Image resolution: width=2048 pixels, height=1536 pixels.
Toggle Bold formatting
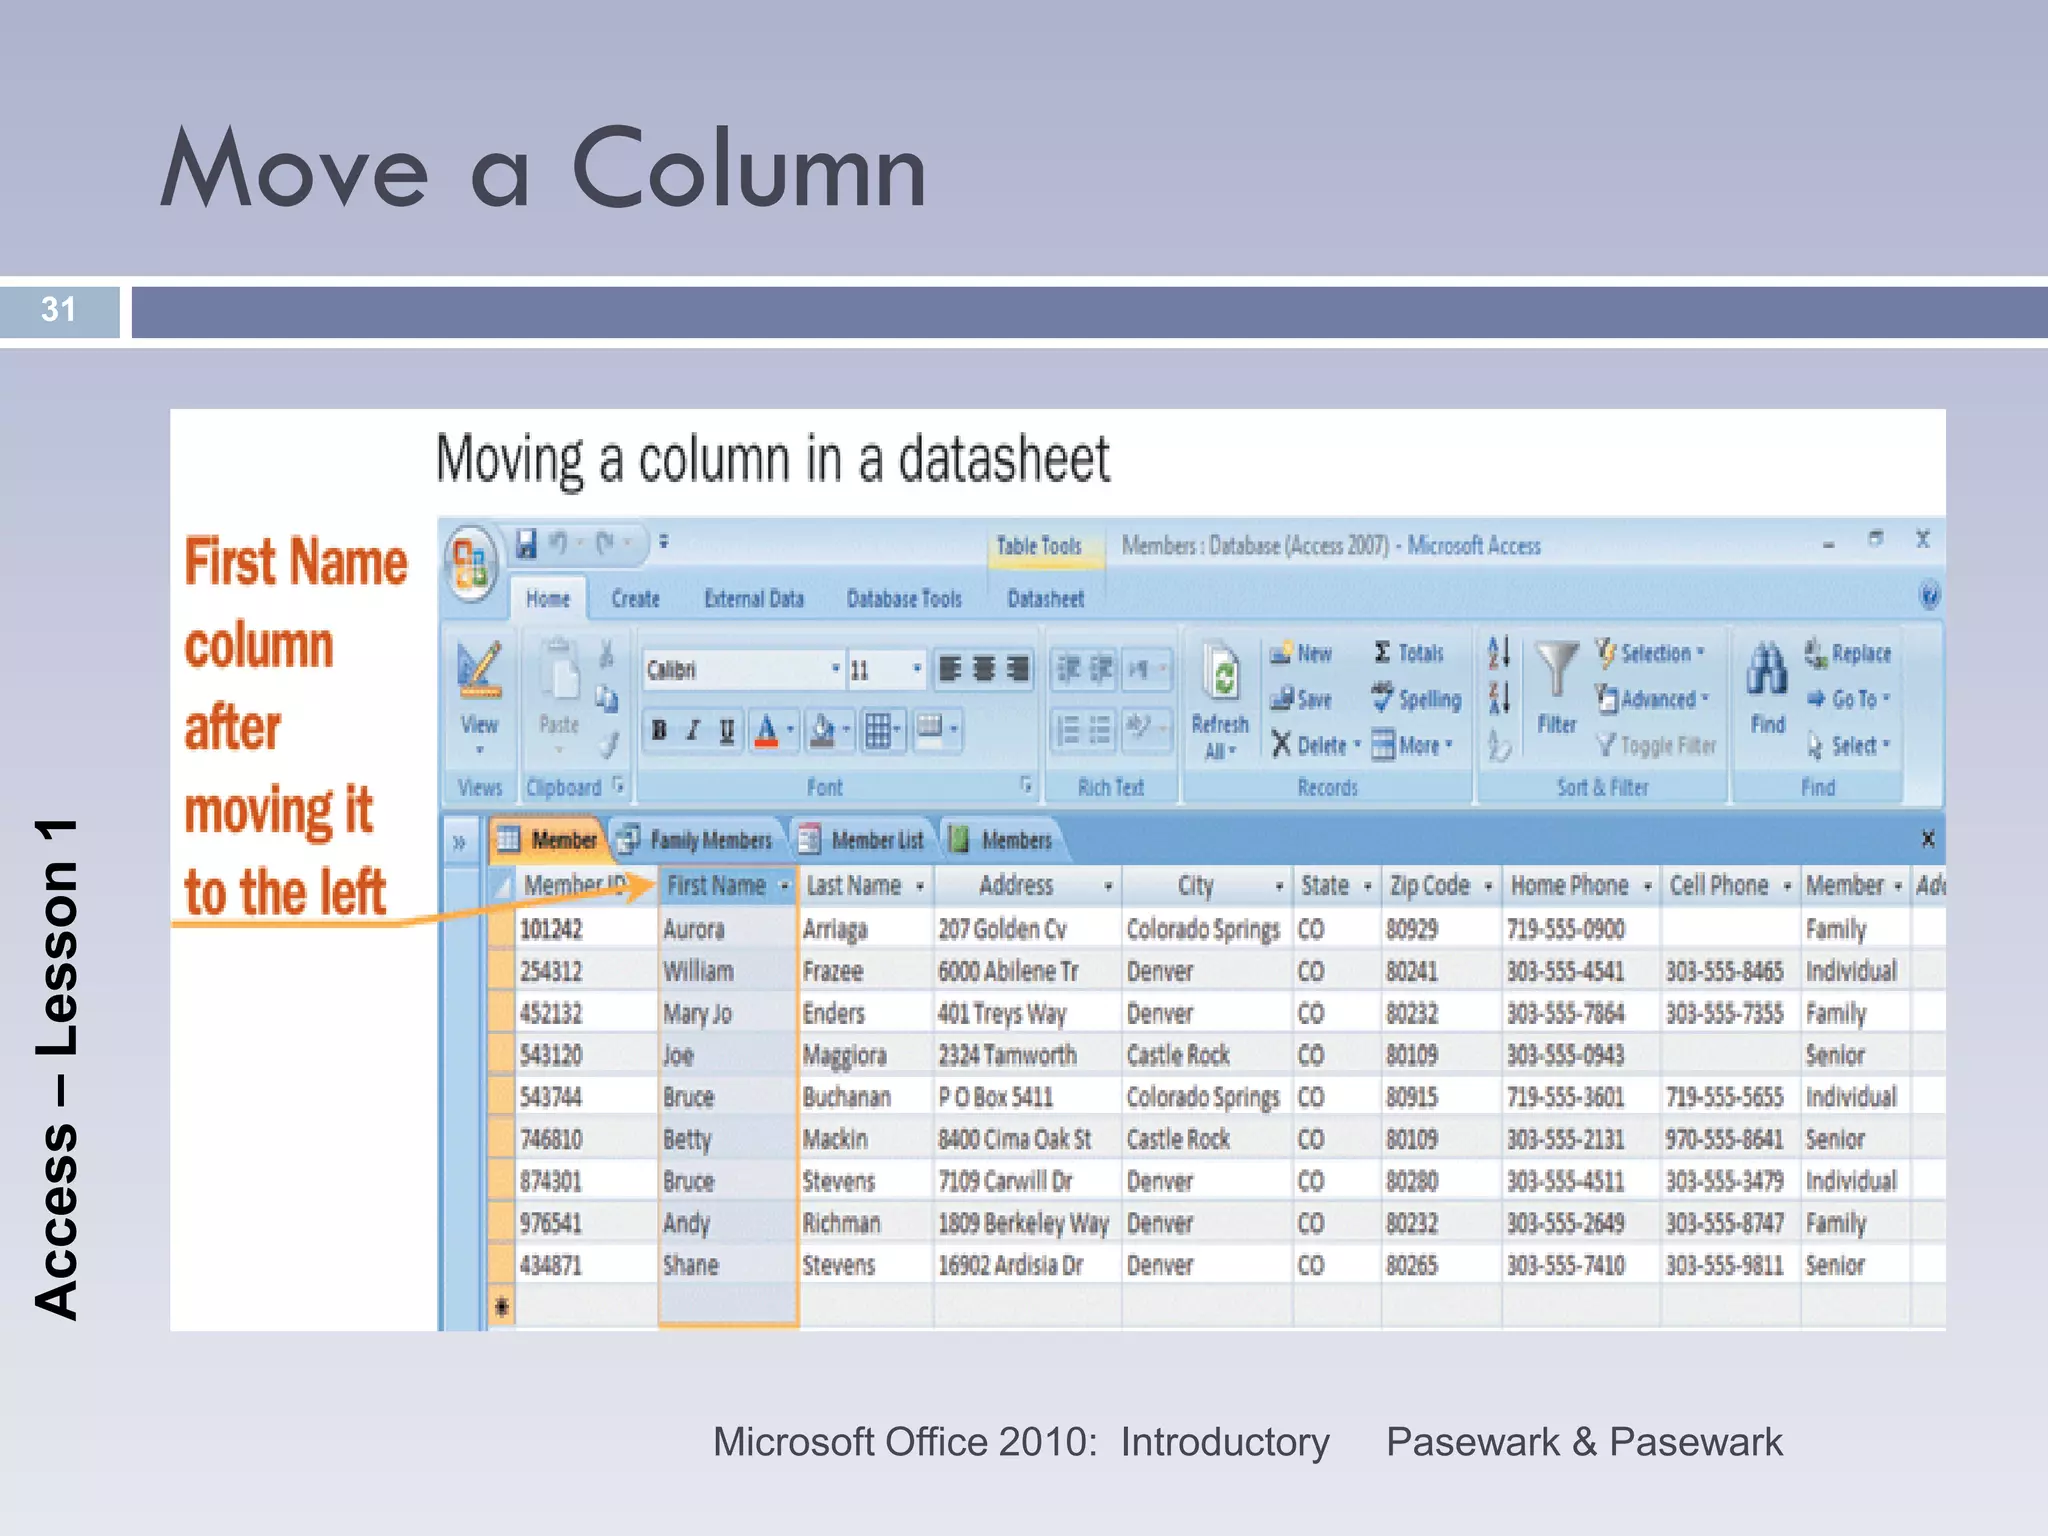coord(659,730)
